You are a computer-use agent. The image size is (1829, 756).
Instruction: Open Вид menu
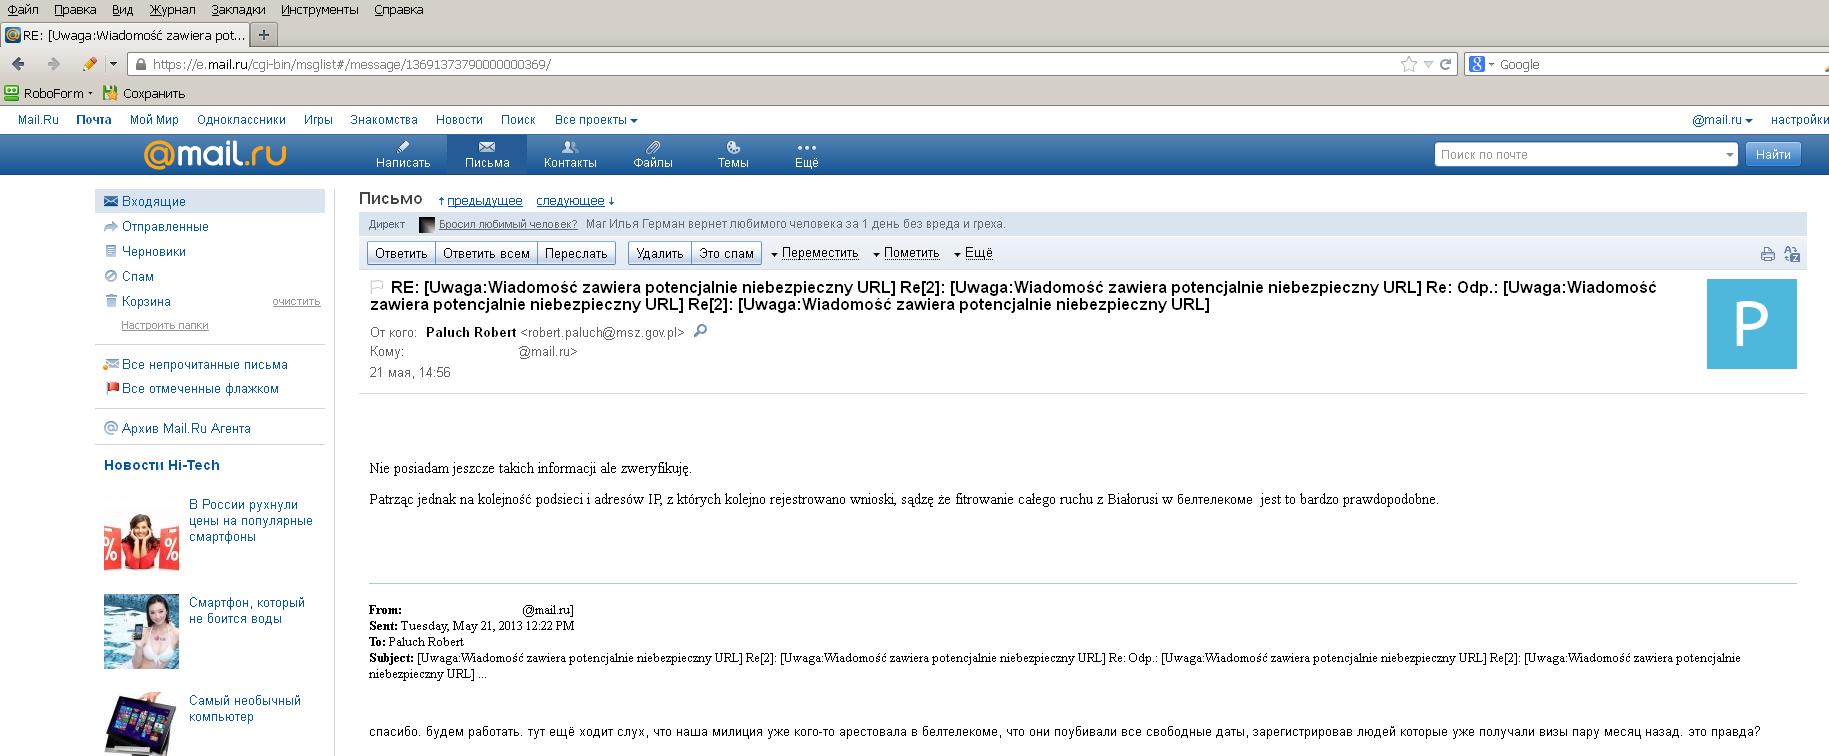(122, 9)
